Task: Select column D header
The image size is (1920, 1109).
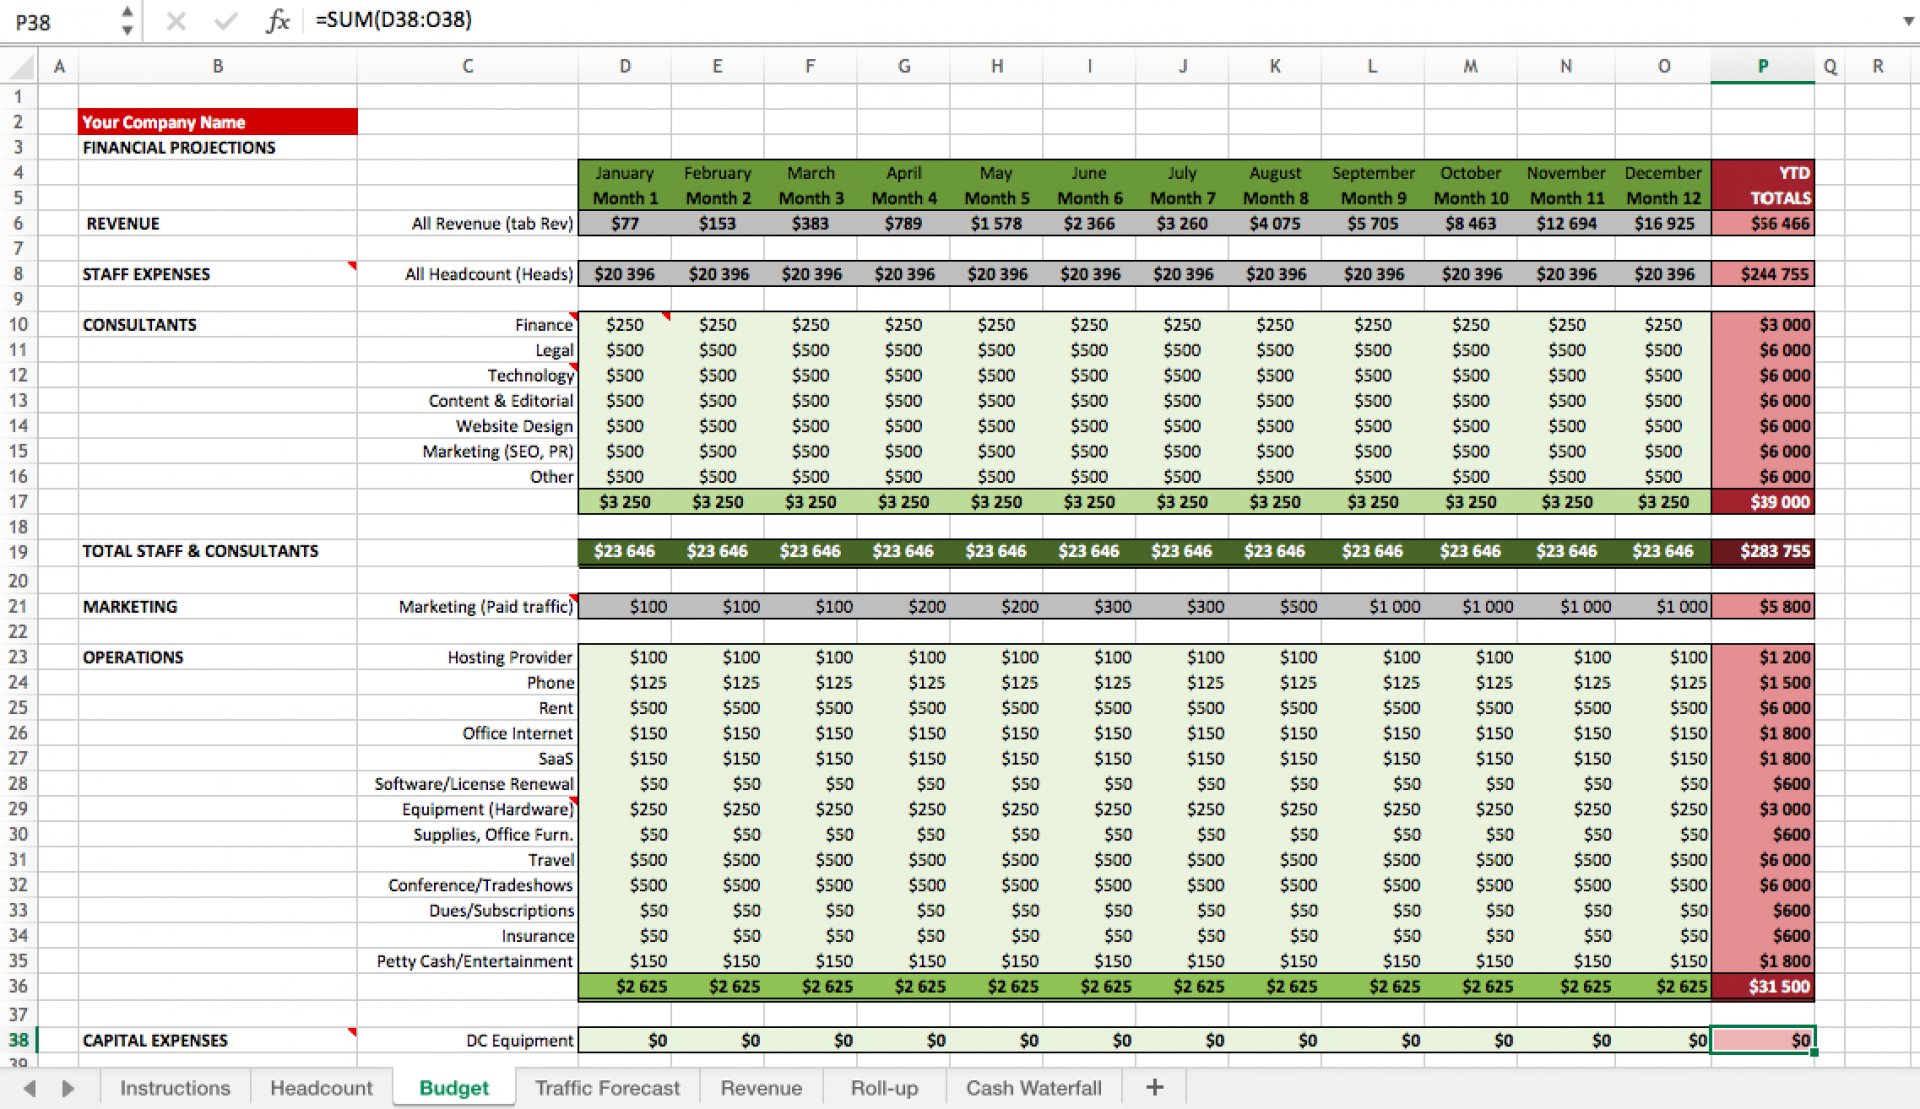Action: click(625, 67)
